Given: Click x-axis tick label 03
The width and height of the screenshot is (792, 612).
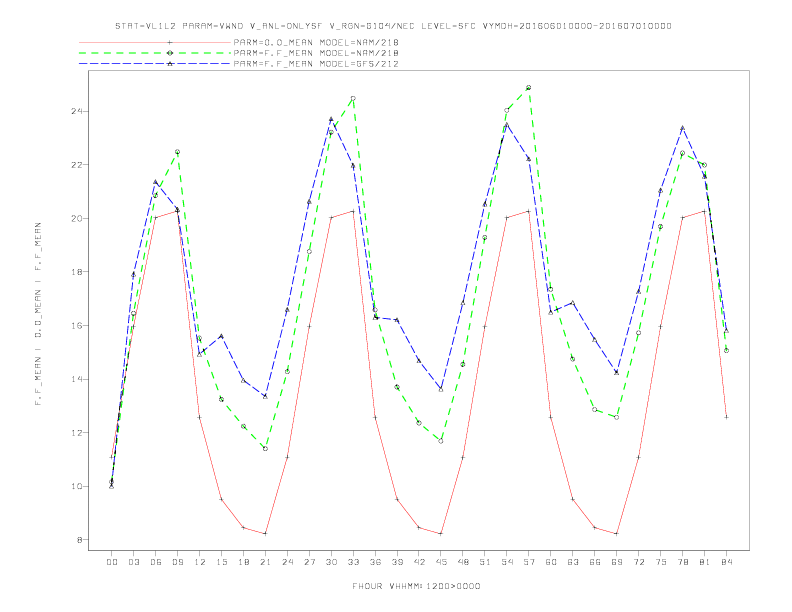Looking at the screenshot, I should click(133, 562).
